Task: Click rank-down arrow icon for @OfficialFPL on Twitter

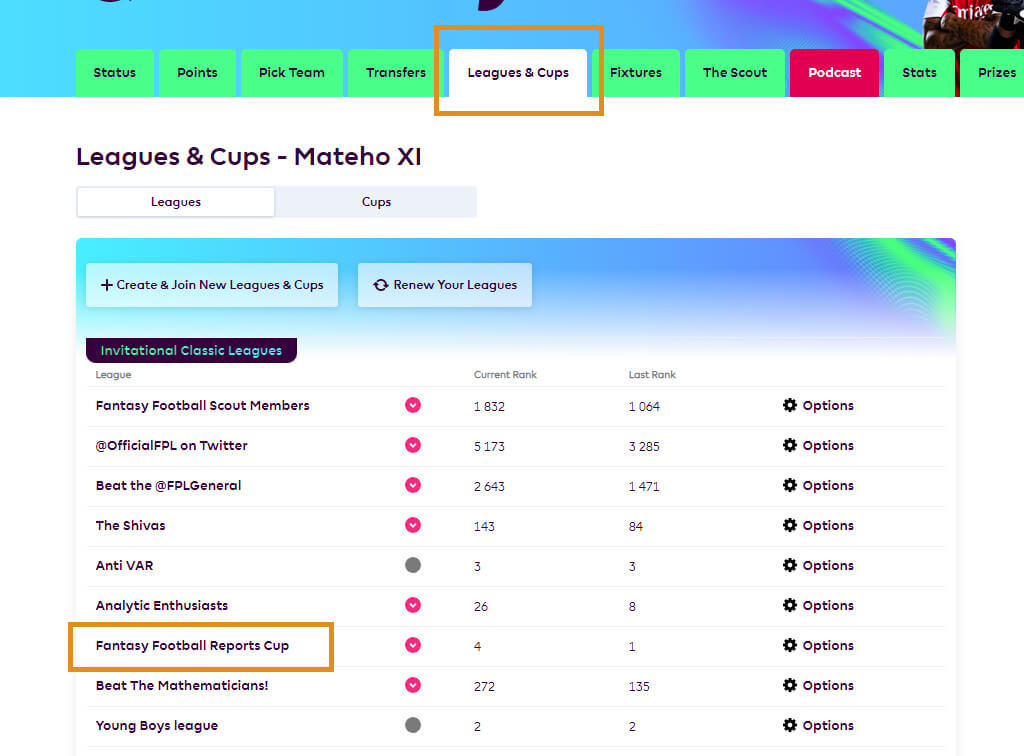Action: [413, 445]
